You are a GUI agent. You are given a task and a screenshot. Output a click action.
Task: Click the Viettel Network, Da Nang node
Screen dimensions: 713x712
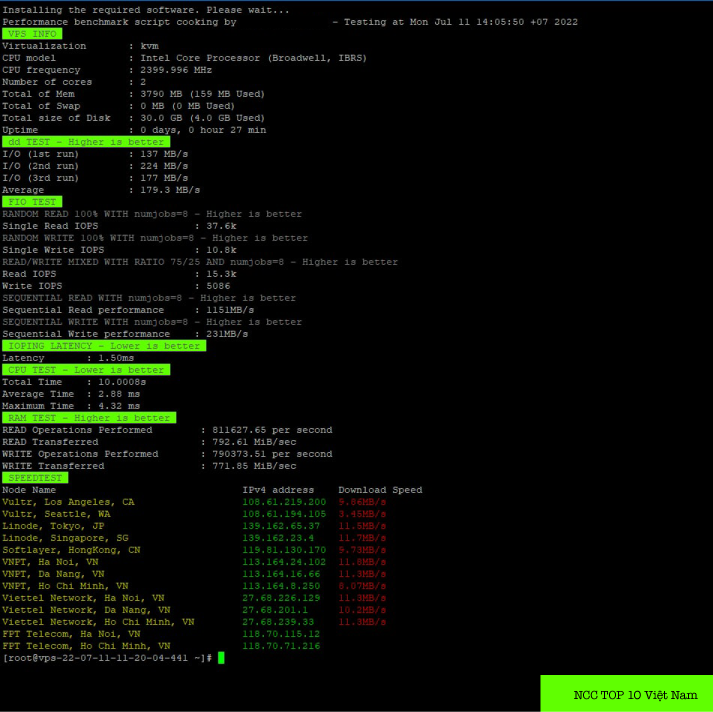point(86,610)
